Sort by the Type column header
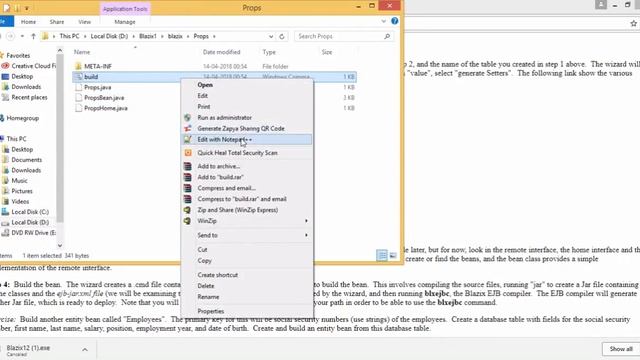 269,52
